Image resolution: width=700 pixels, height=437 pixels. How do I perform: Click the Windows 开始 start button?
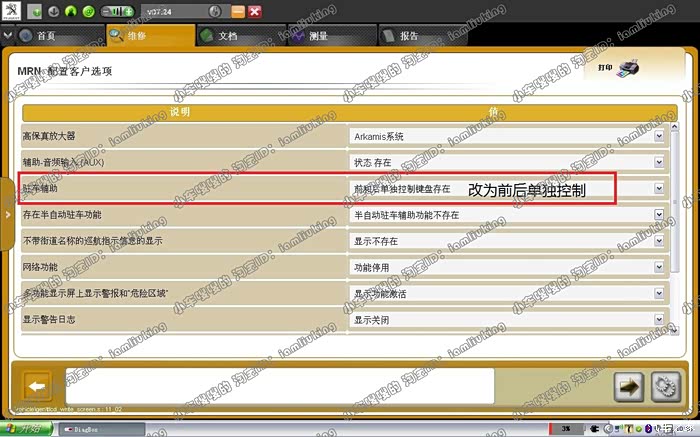coord(24,429)
